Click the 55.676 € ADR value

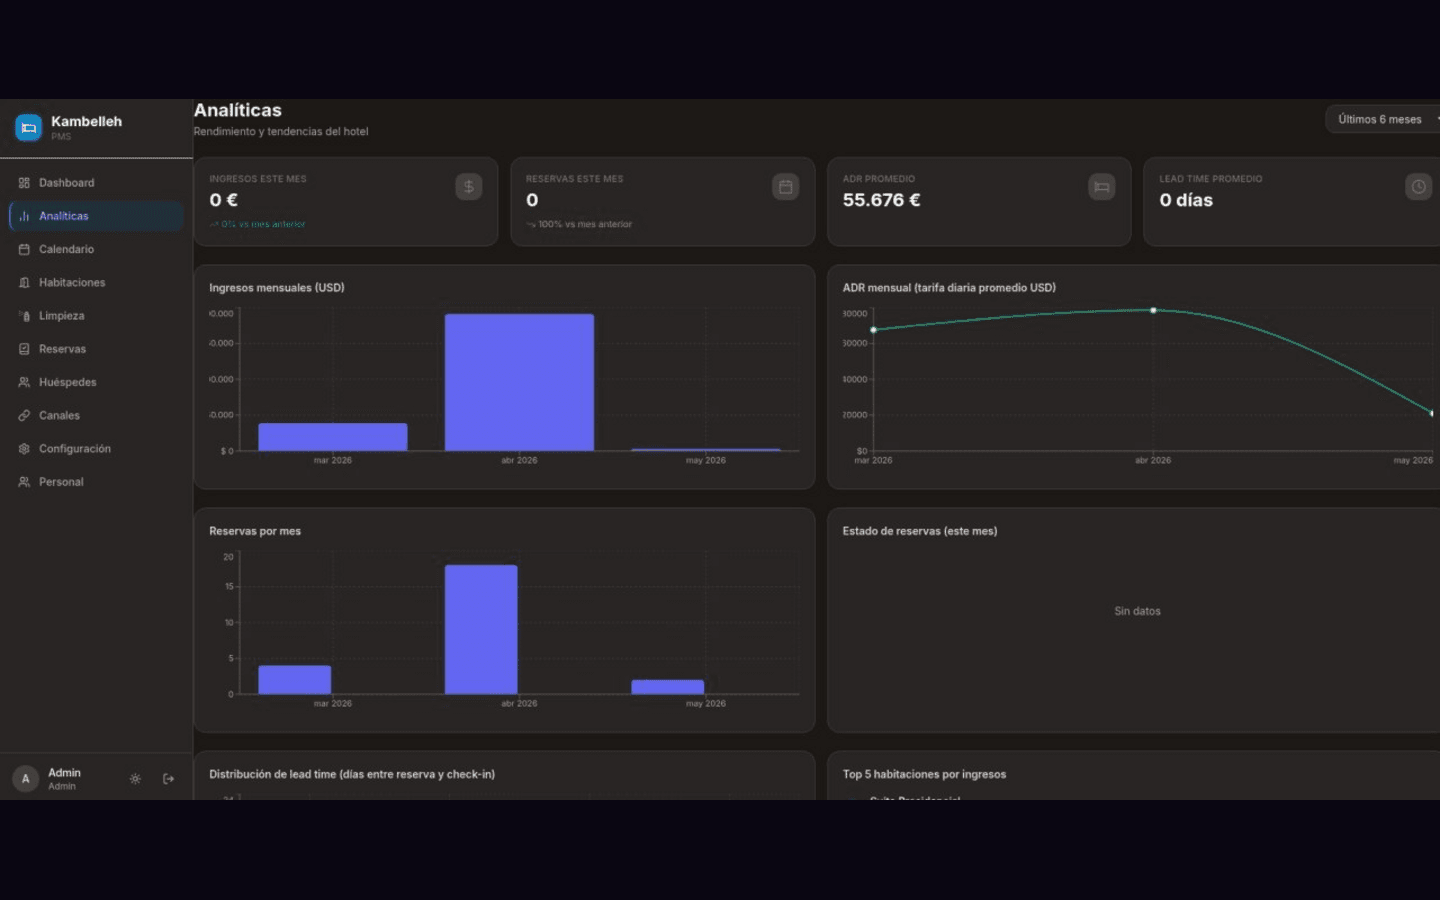881,200
